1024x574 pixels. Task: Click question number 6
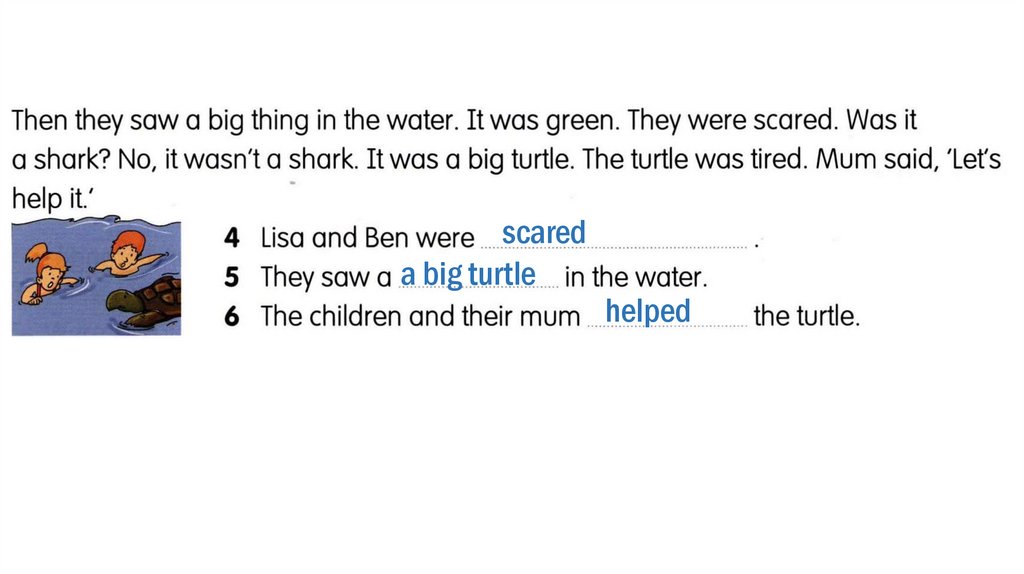click(x=232, y=316)
